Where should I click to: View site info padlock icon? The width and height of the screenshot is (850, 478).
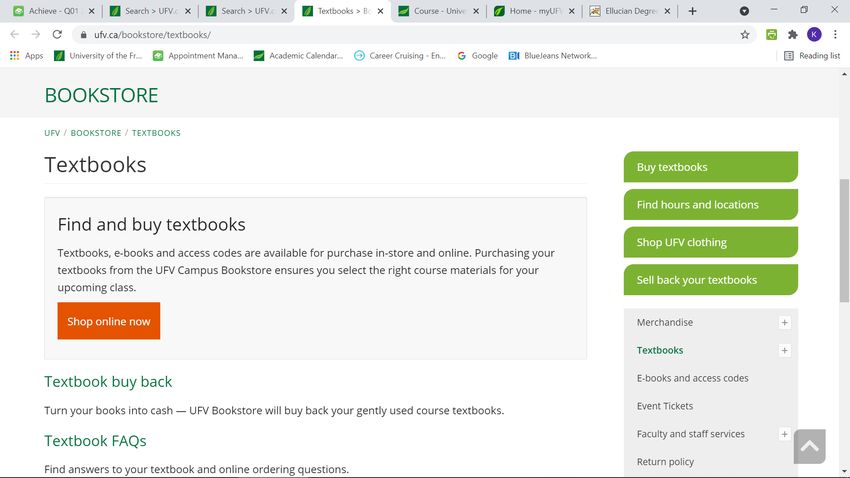83,35
